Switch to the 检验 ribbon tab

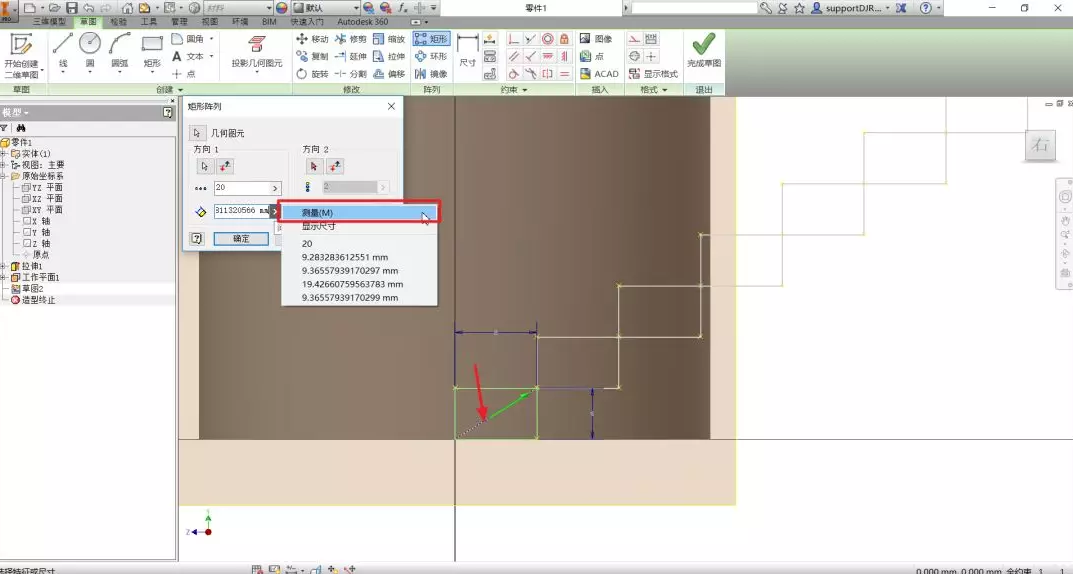coord(118,22)
